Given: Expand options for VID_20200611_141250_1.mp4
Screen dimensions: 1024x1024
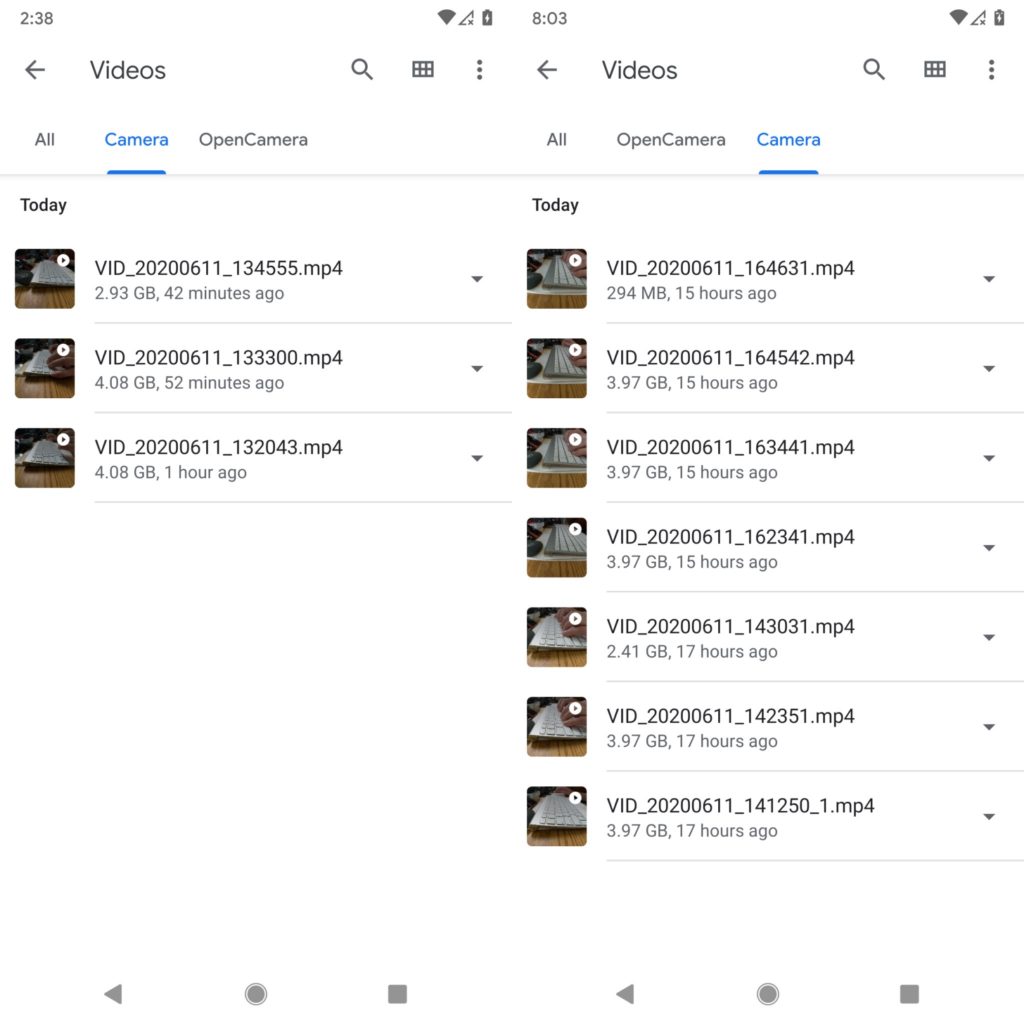Looking at the screenshot, I should click(989, 816).
